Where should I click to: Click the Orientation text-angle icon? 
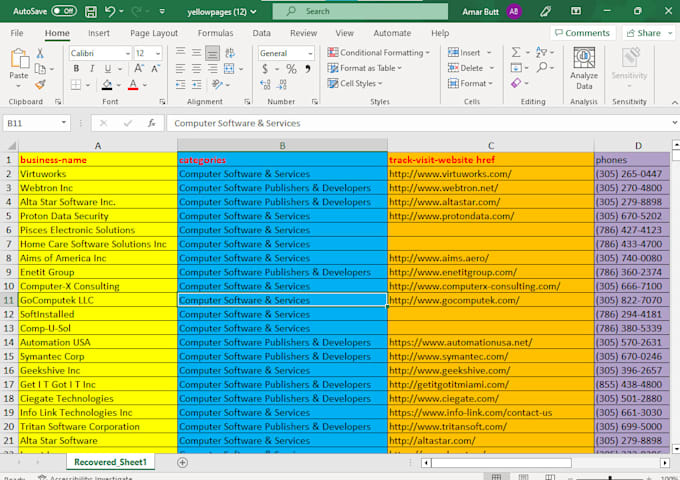[x=217, y=84]
